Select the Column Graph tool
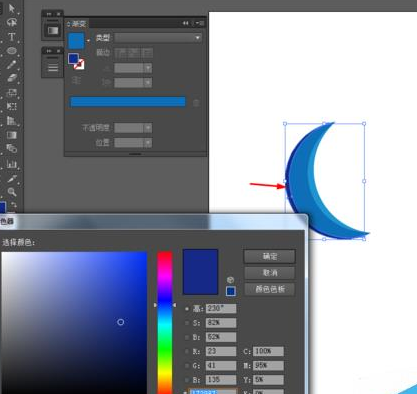Viewport: 417px width, 394px height. coord(12,164)
